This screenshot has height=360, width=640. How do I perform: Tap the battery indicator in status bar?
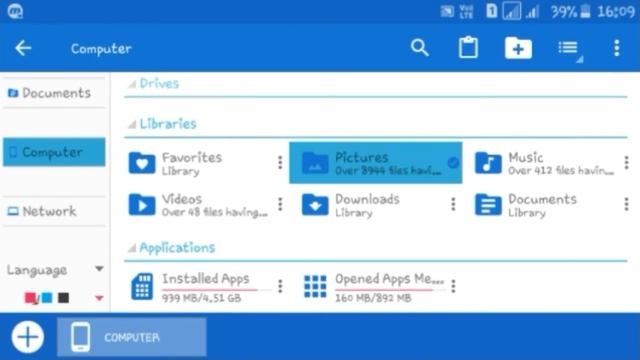(x=586, y=11)
